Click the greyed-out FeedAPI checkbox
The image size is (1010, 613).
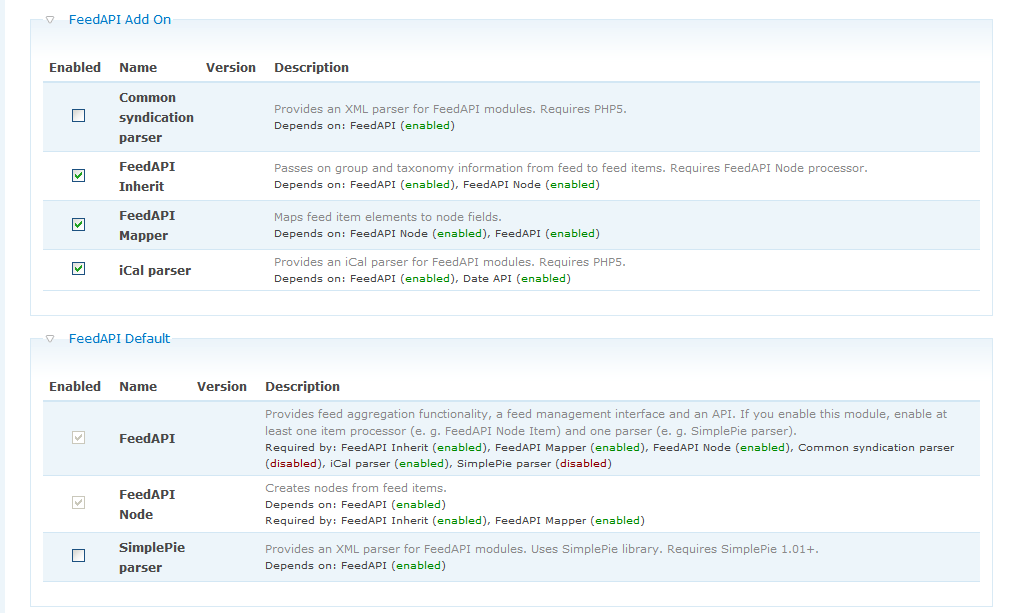click(79, 438)
